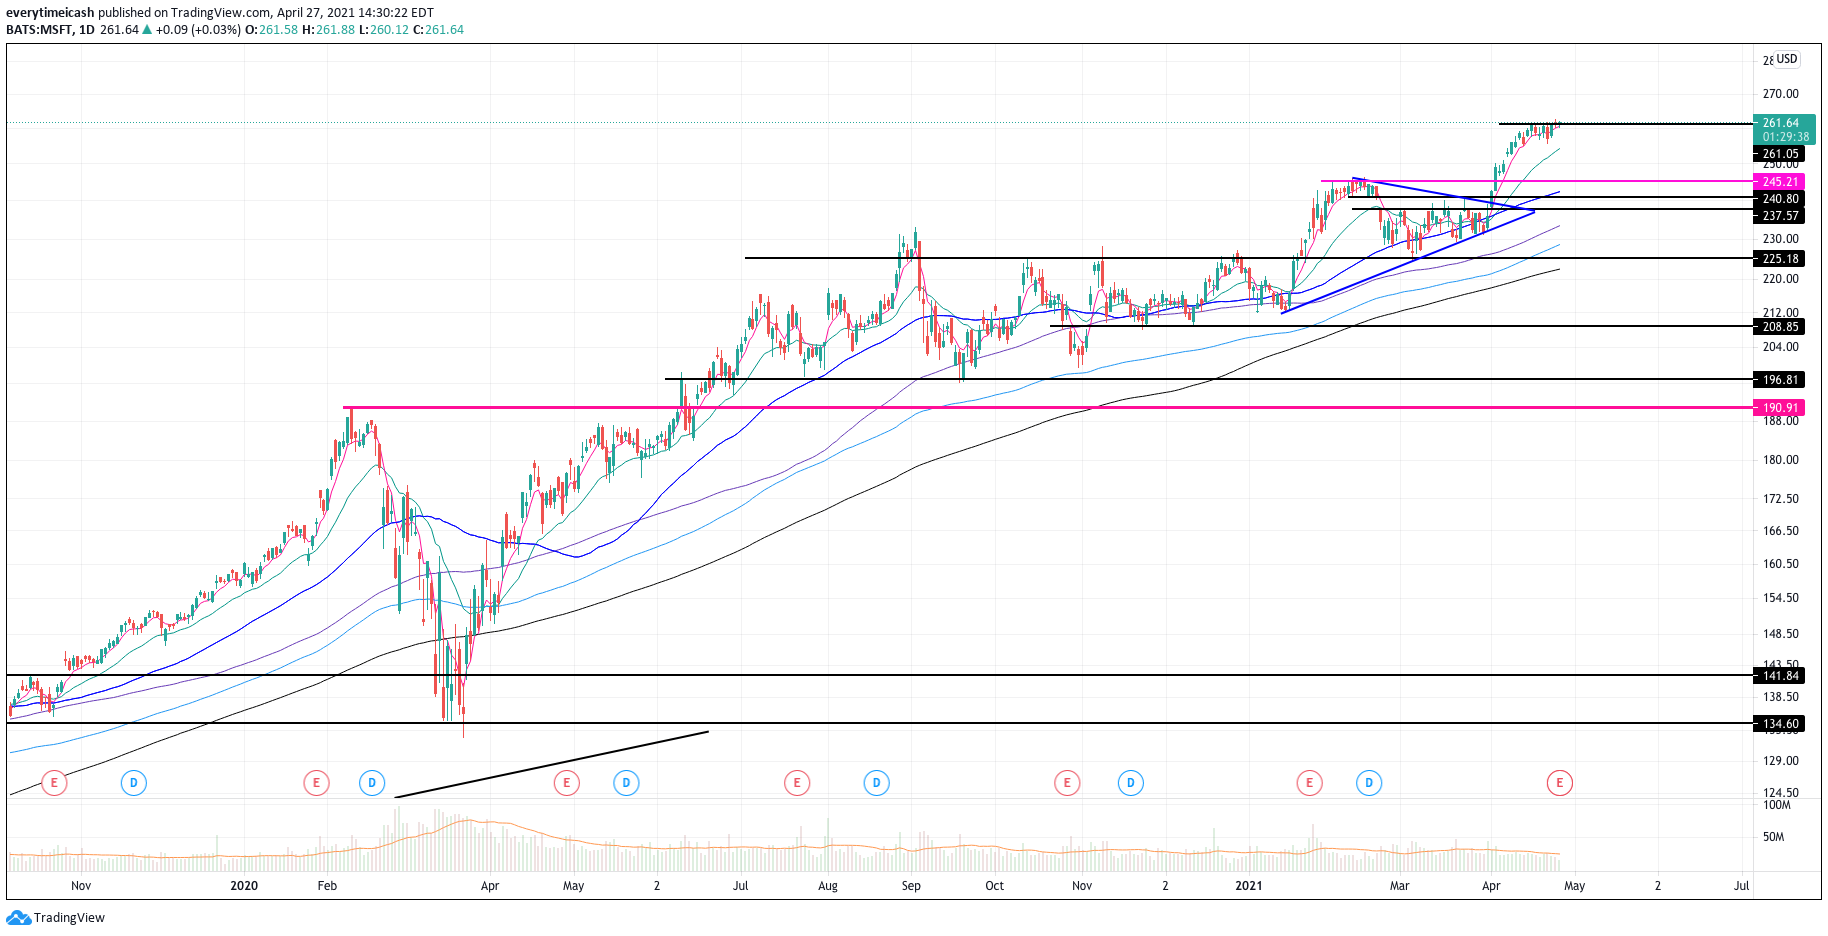Click the 270.00 price axis tick
1828x936 pixels.
(x=1780, y=94)
